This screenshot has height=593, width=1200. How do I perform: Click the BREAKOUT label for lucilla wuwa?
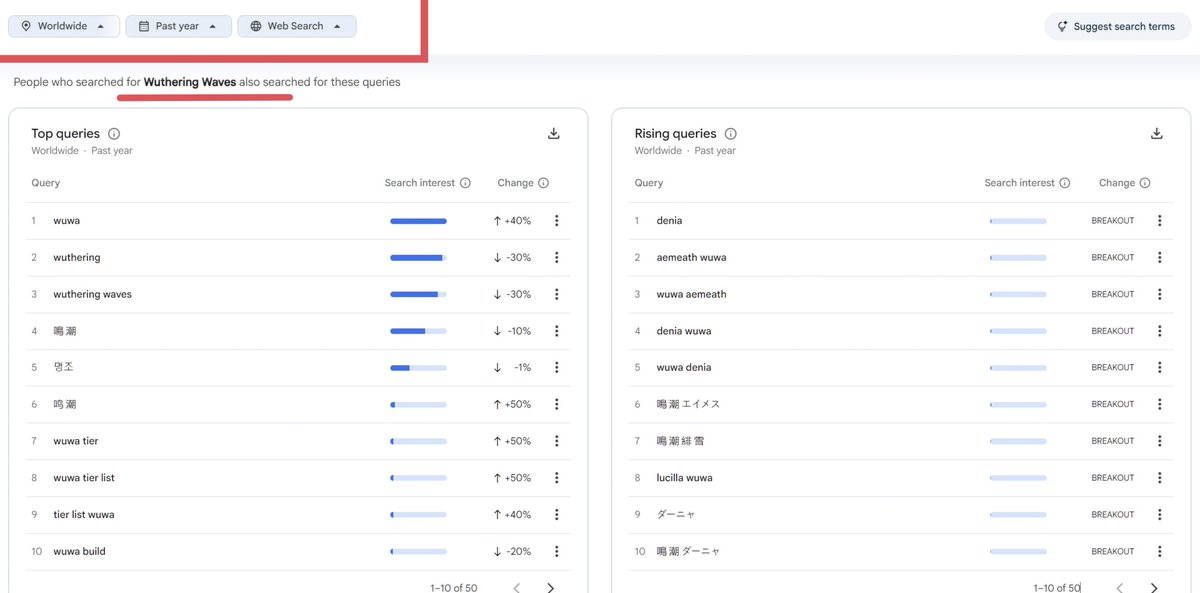(x=1113, y=478)
